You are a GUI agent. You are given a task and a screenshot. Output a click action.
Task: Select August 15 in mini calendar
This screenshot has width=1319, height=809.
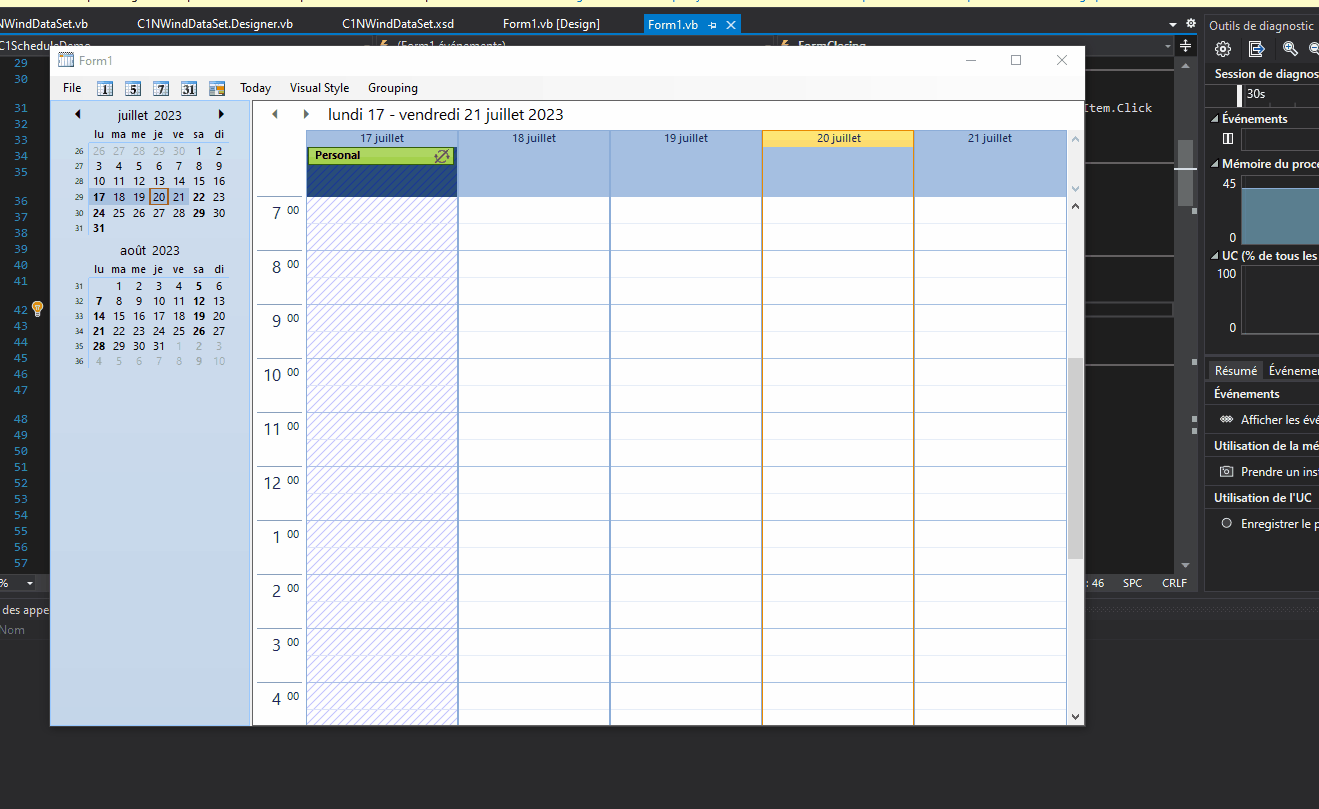pyautogui.click(x=119, y=316)
